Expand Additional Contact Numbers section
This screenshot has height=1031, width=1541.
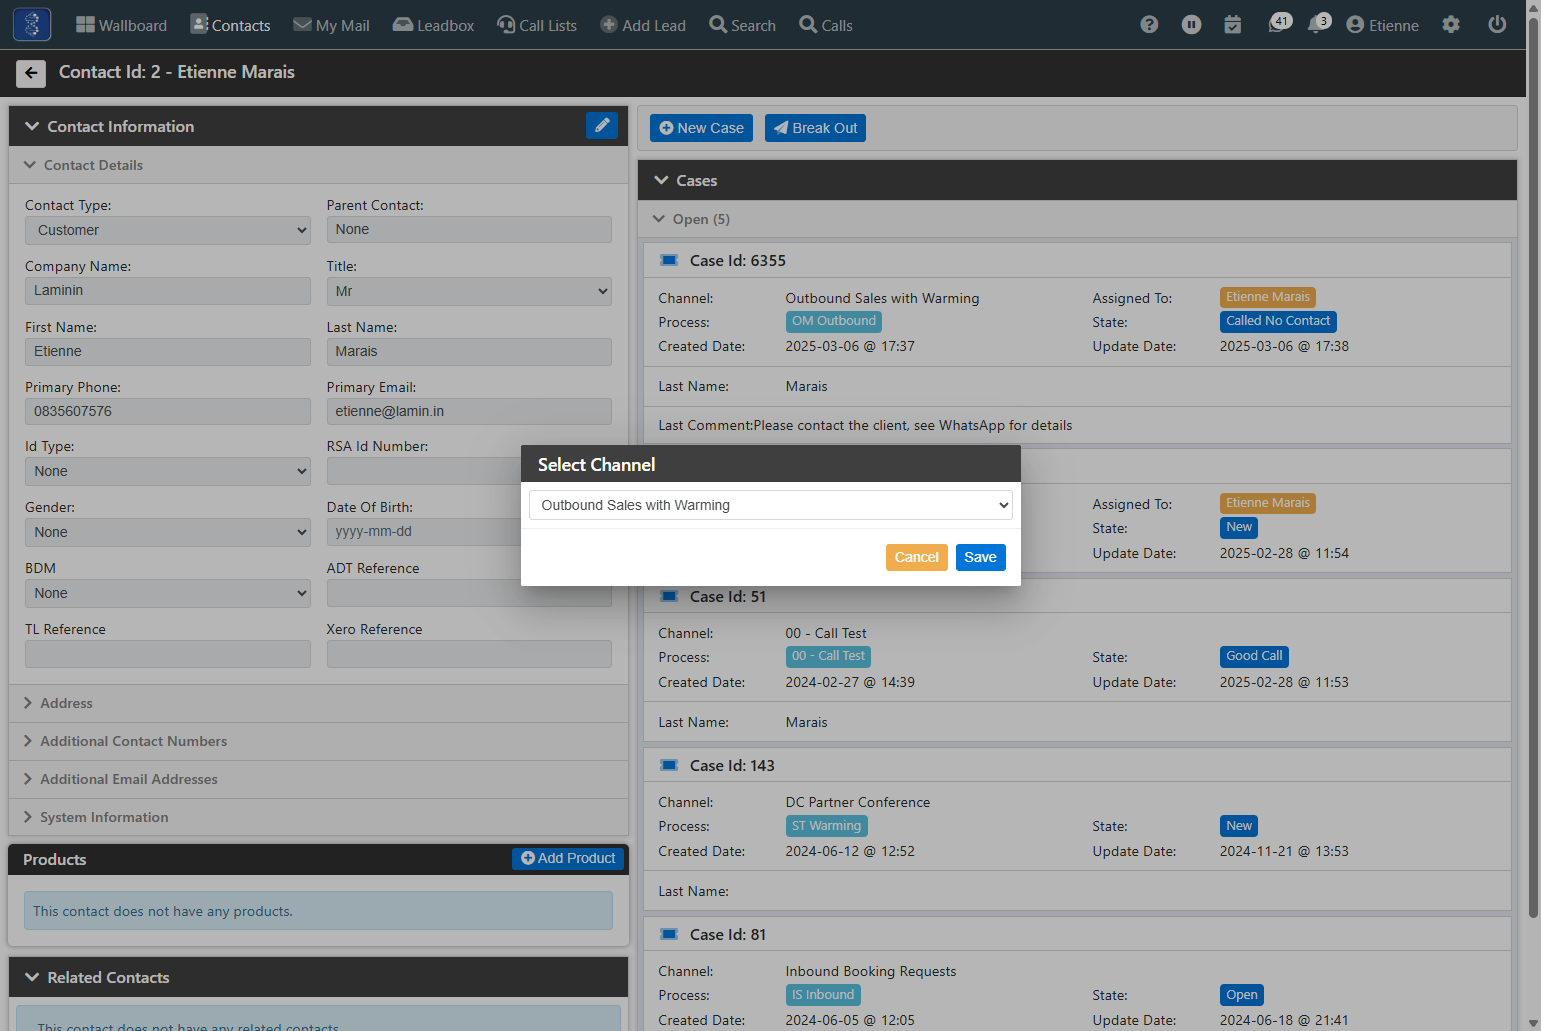point(318,741)
